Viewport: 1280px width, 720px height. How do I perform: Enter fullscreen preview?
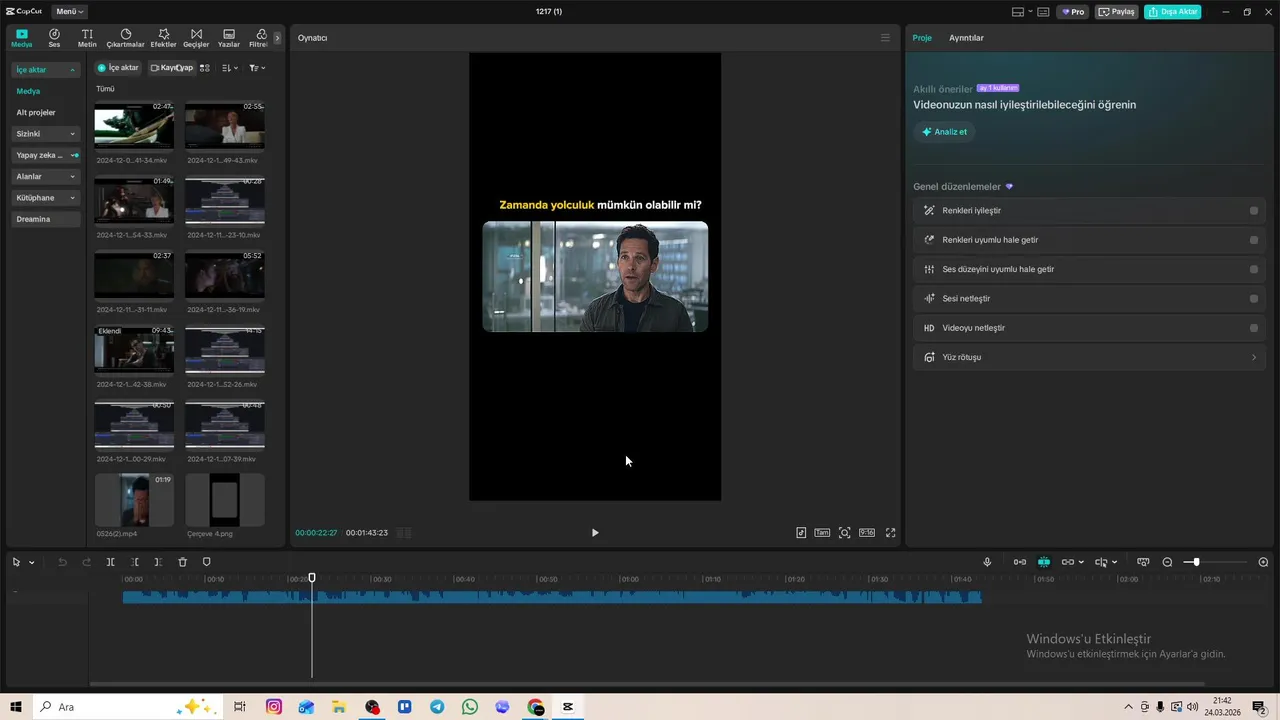point(891,533)
